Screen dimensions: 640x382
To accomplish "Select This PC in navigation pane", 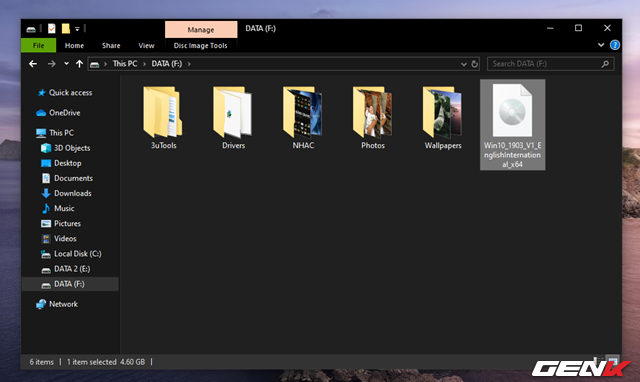I will (55, 133).
